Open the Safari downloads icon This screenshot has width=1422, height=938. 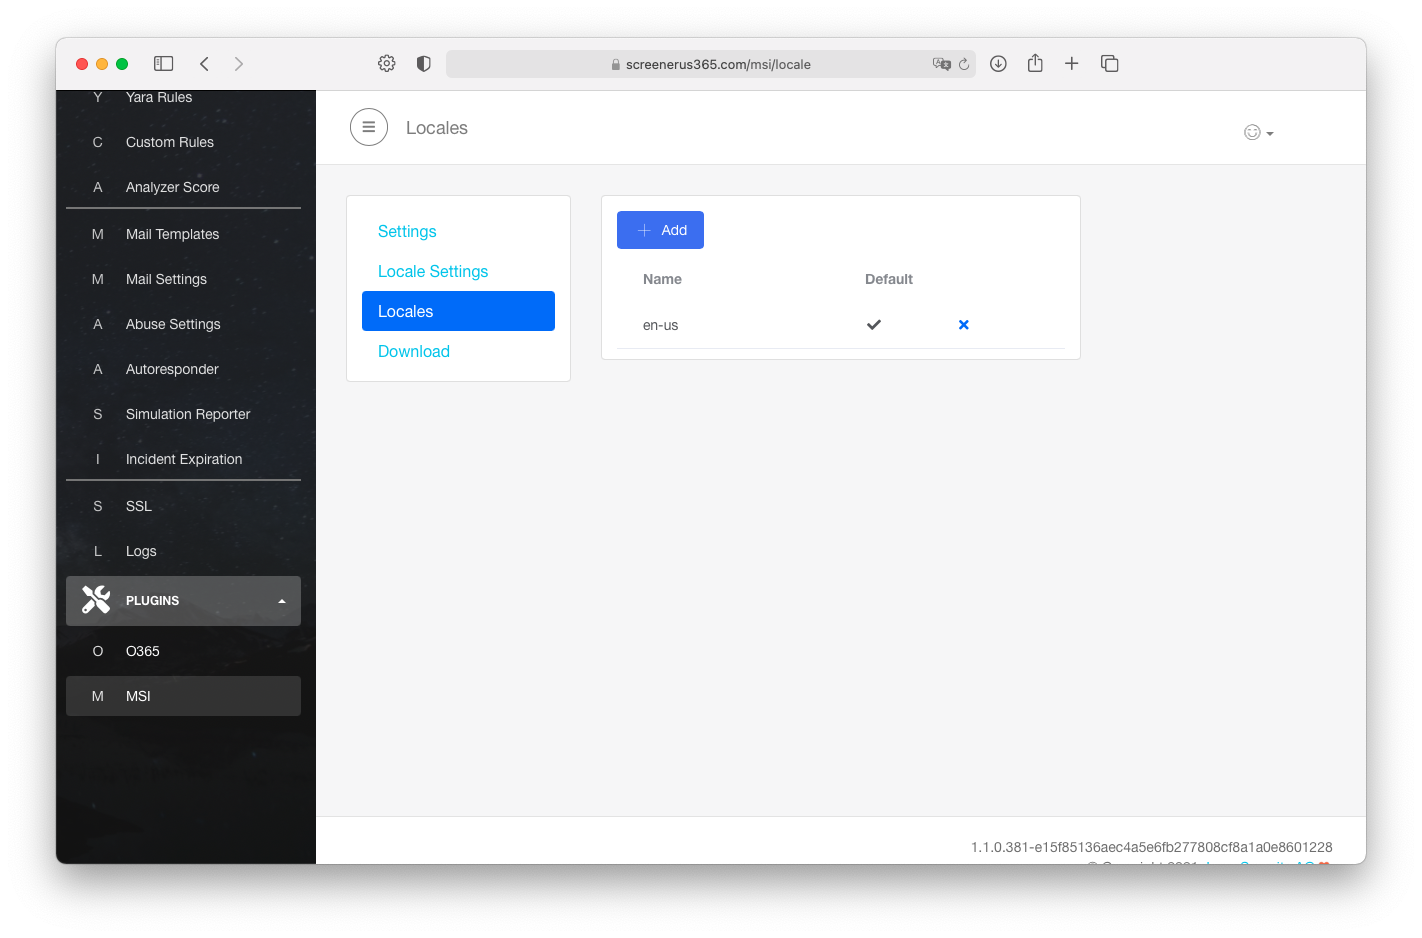pos(997,64)
